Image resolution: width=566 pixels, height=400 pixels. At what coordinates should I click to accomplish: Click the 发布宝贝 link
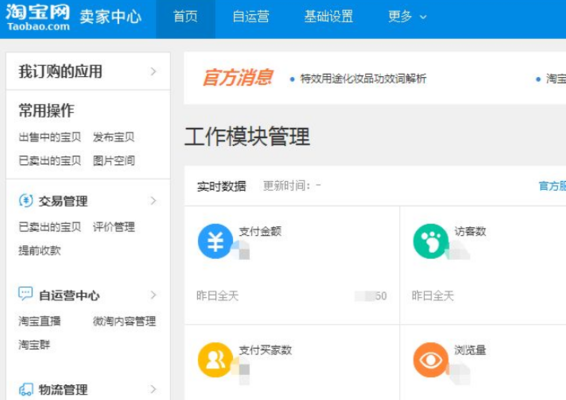[114, 137]
